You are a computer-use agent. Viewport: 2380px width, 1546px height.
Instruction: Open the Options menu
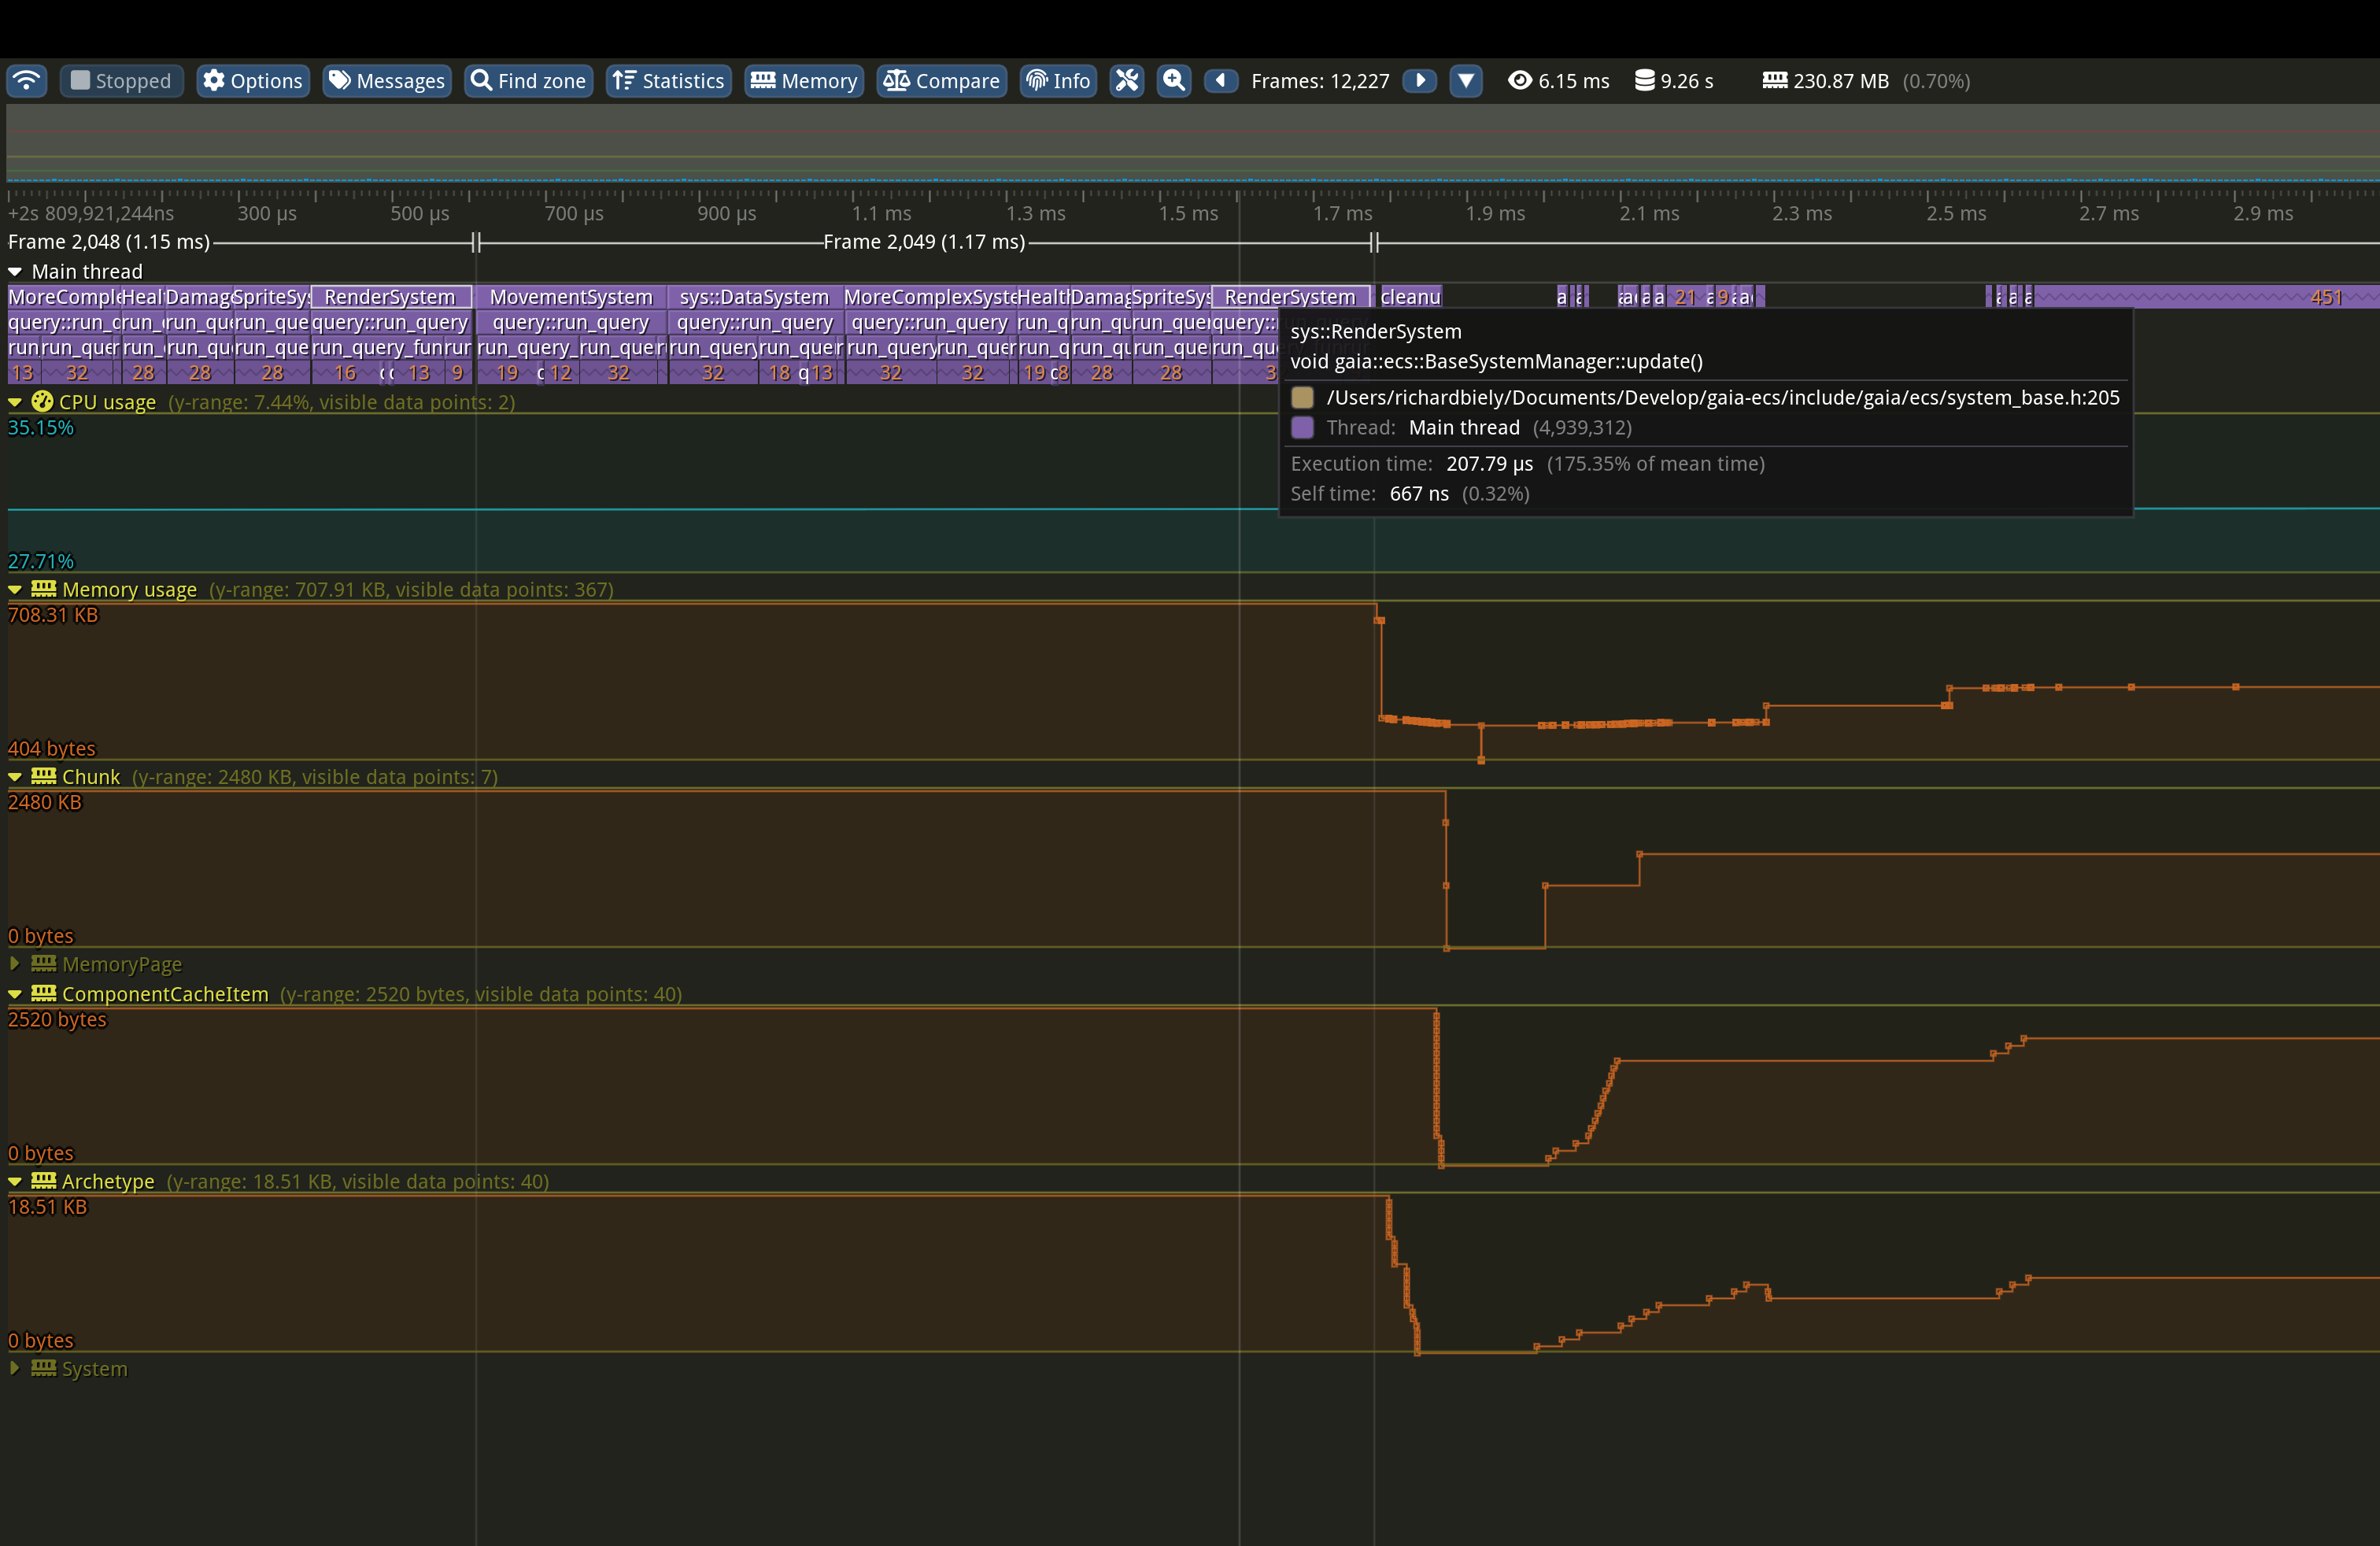point(252,81)
